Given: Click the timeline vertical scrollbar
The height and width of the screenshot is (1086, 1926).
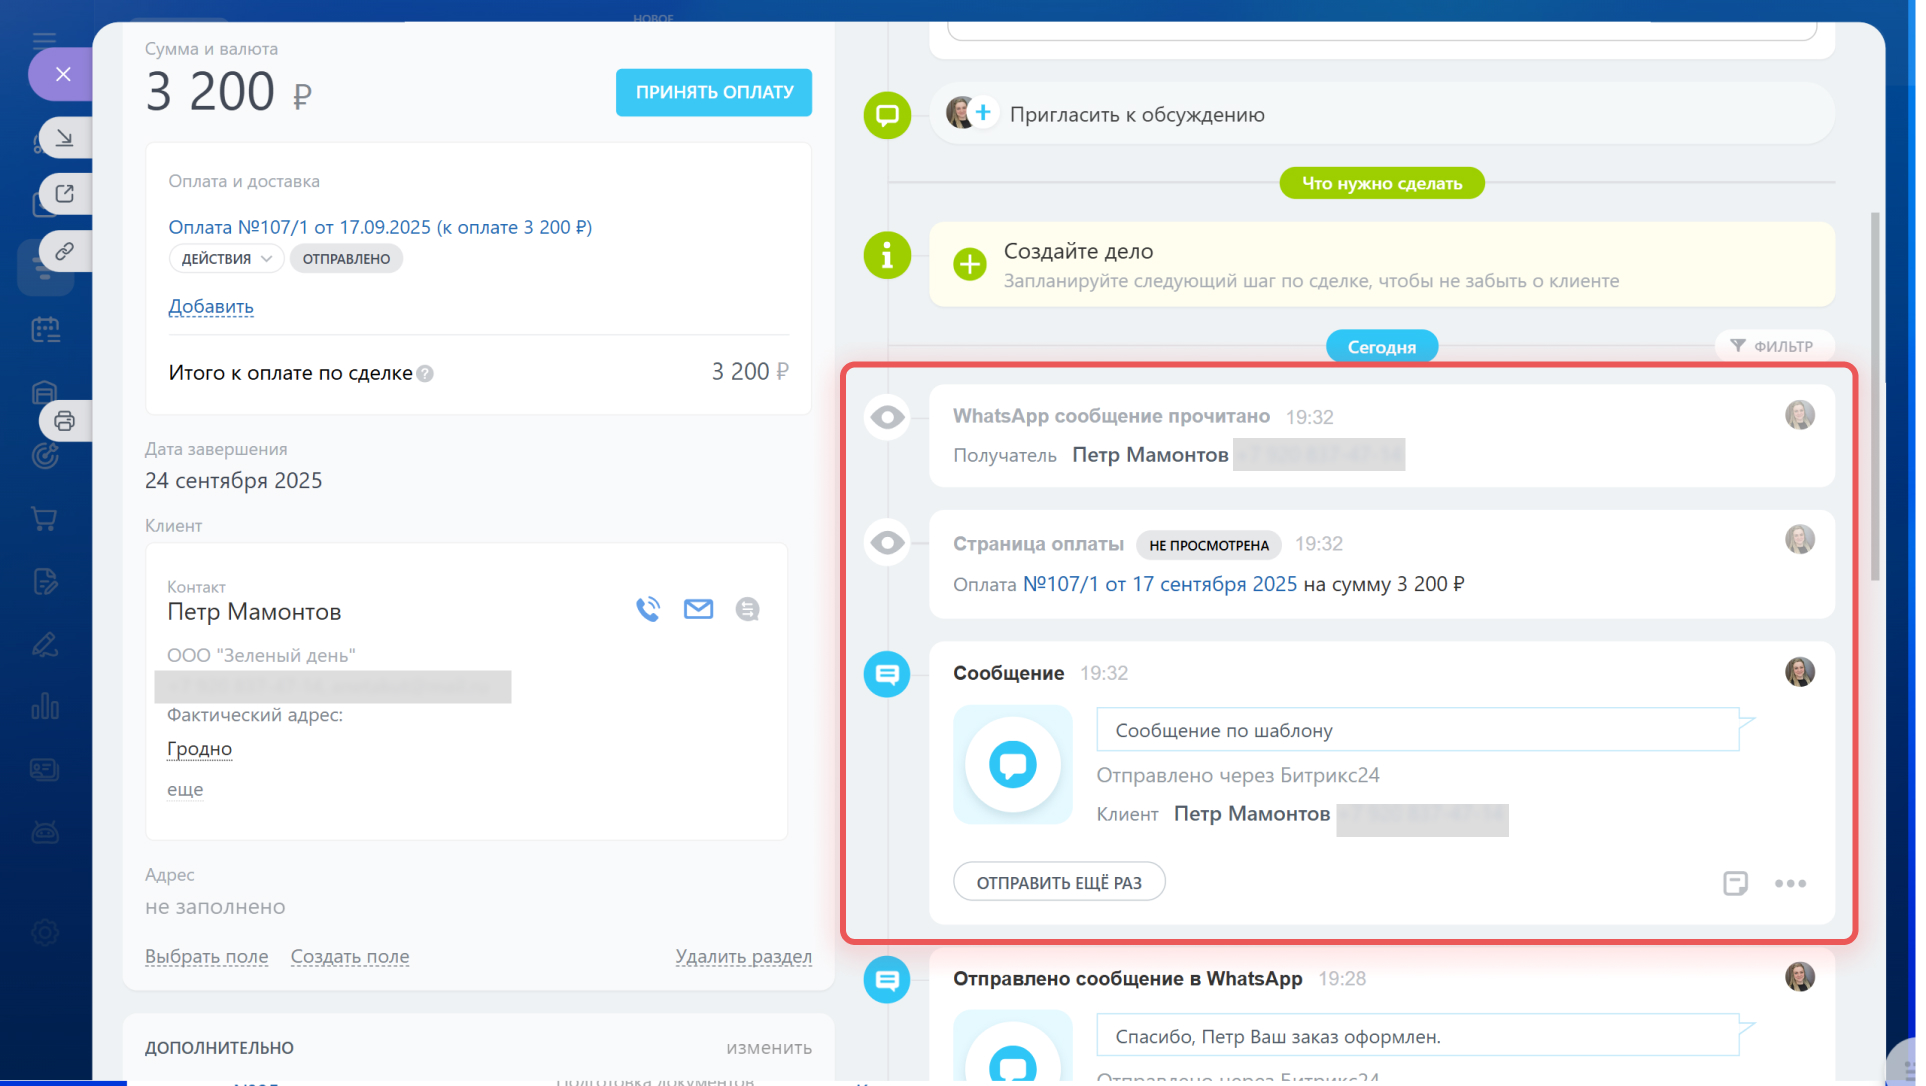Looking at the screenshot, I should 1875,395.
